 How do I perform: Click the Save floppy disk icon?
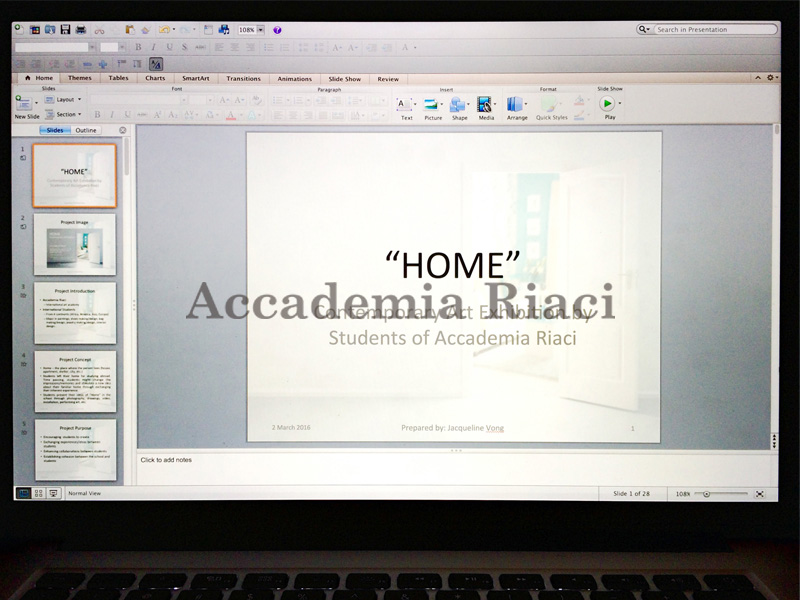point(65,30)
